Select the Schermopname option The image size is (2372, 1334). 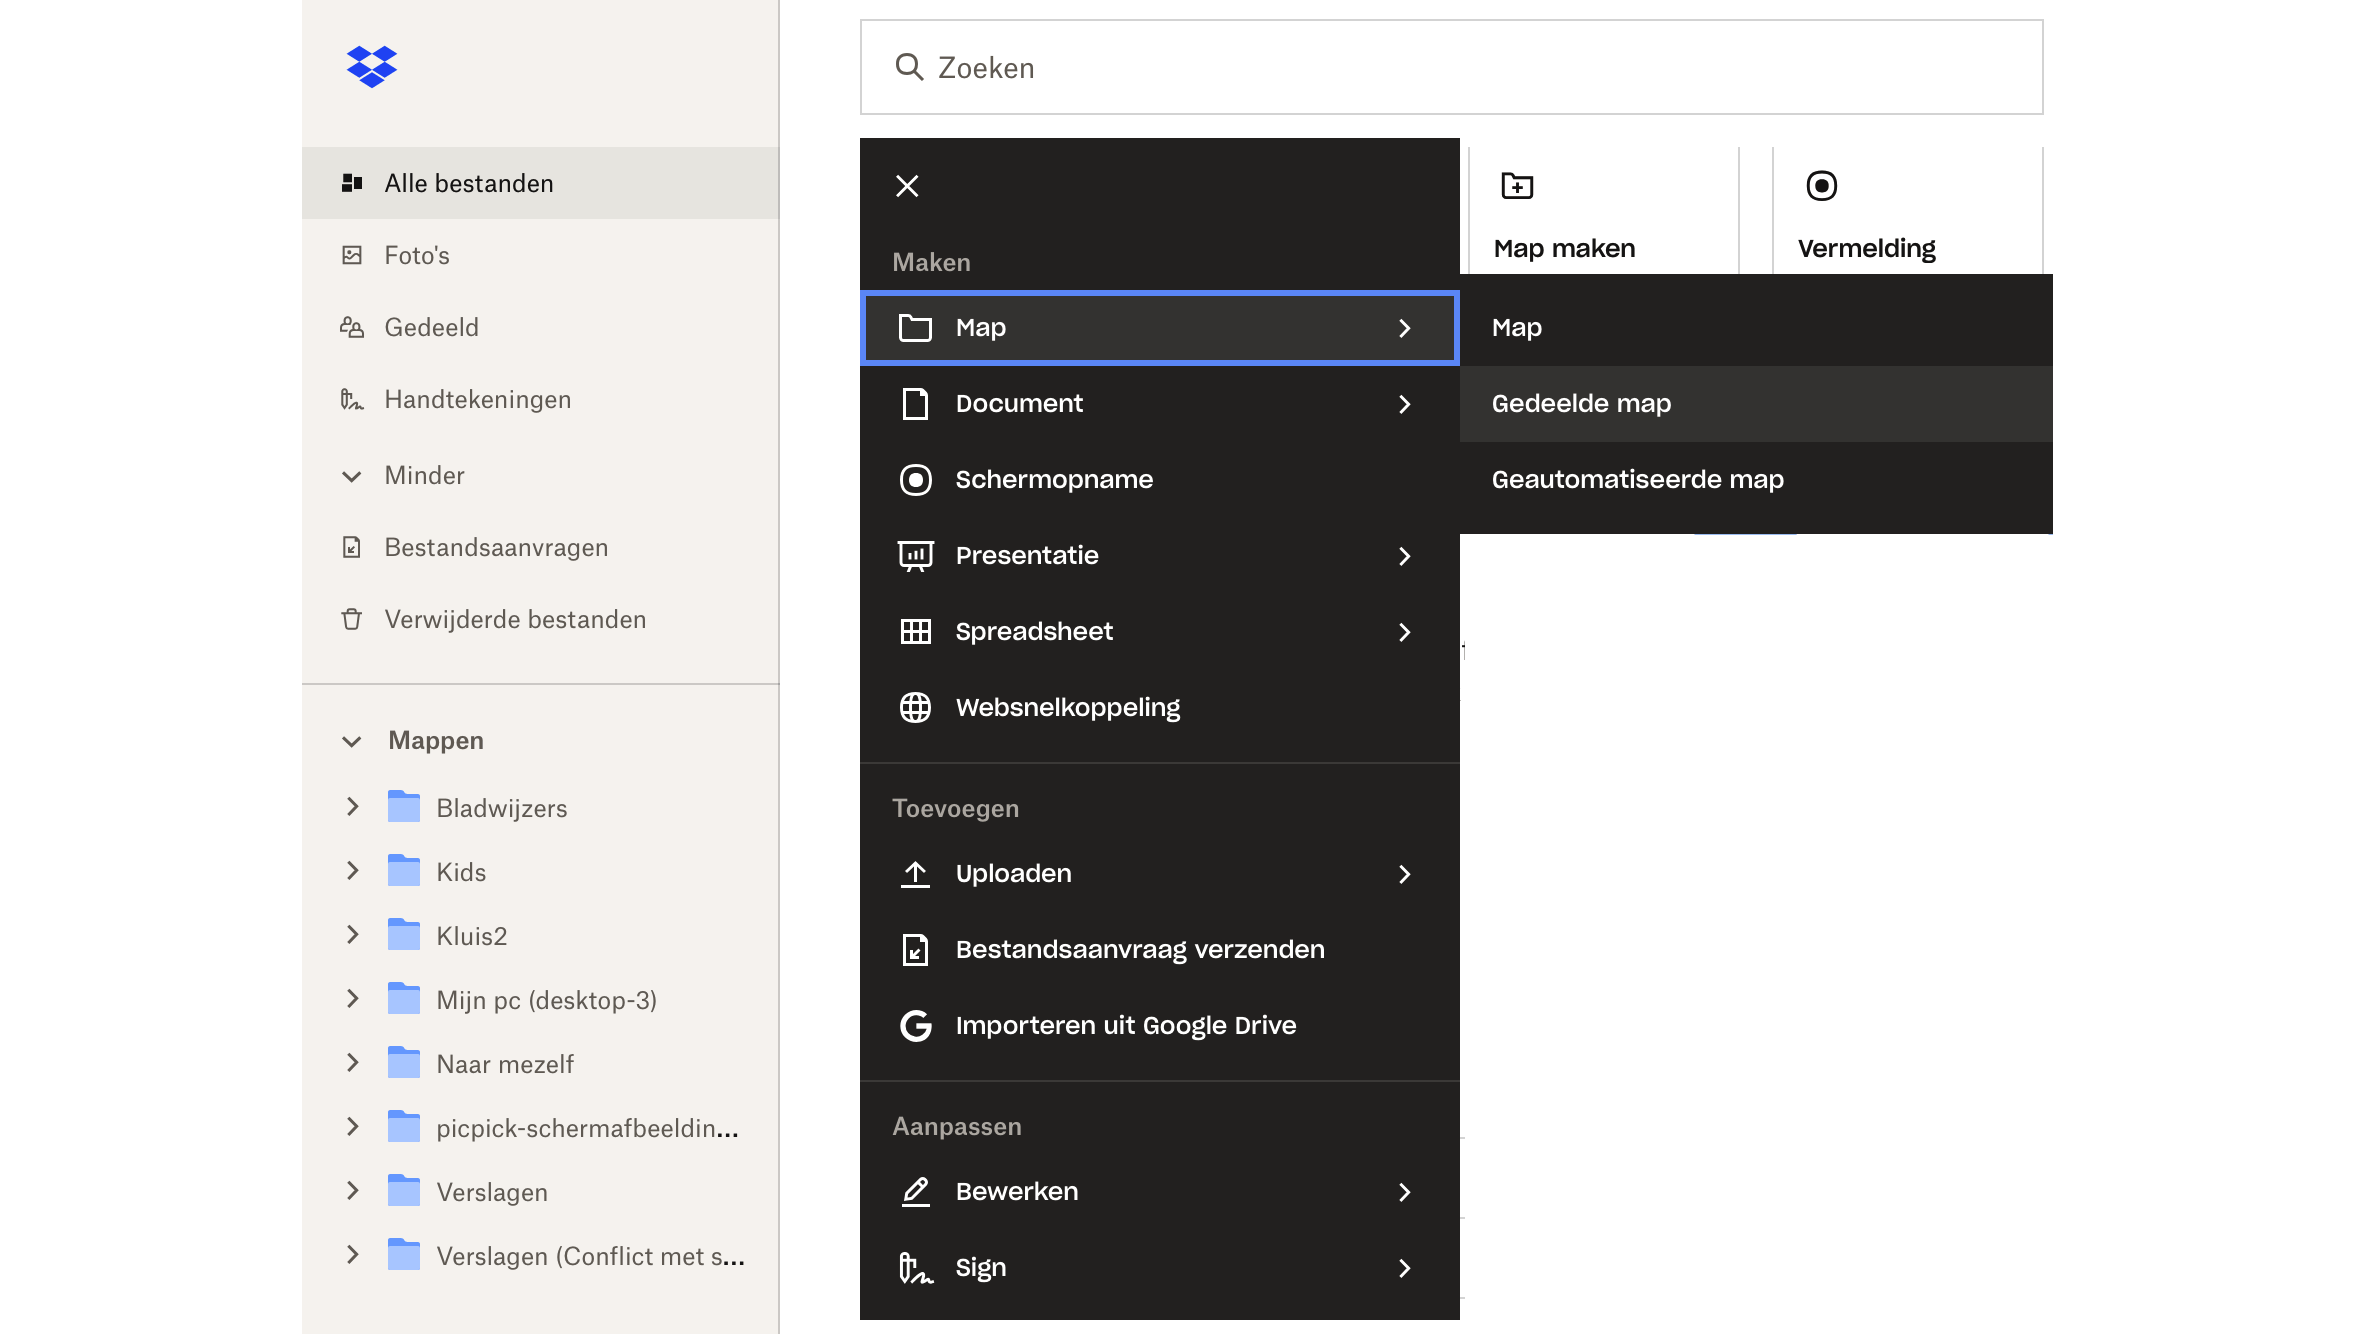(1054, 479)
